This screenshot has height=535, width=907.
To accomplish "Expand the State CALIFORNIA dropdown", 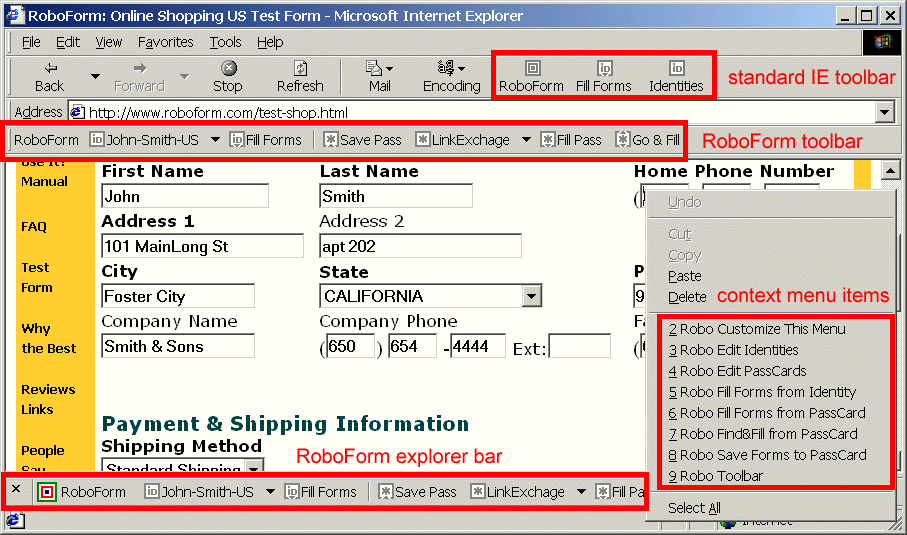I will click(531, 296).
